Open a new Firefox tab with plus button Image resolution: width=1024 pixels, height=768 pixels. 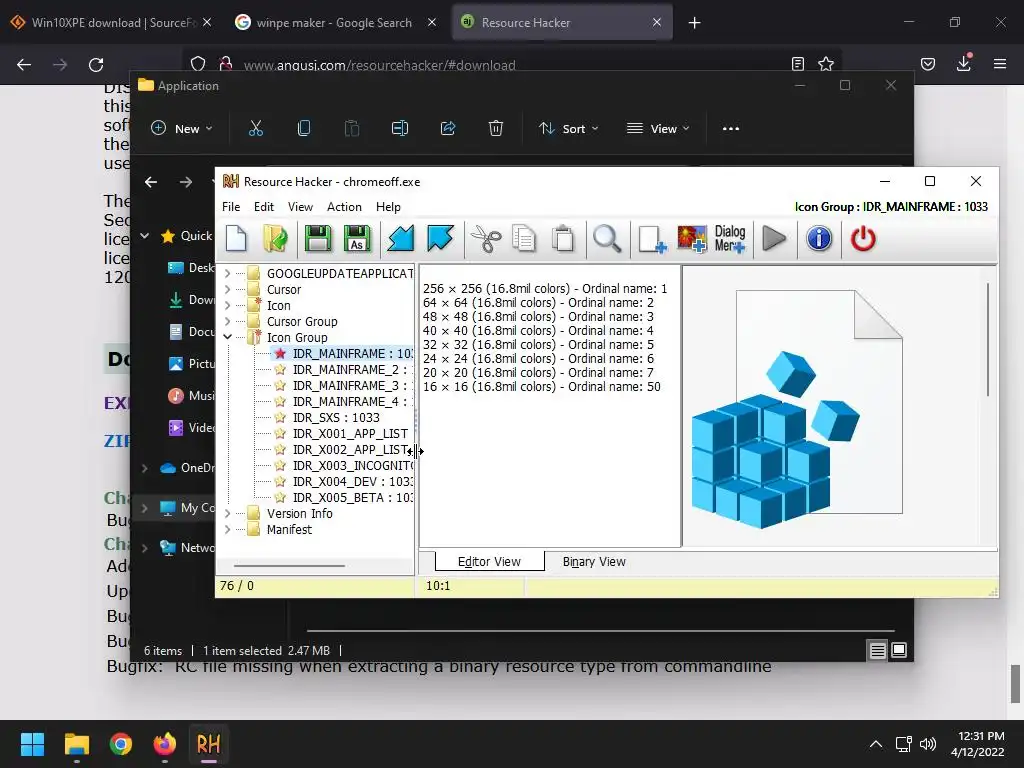pyautogui.click(x=694, y=23)
